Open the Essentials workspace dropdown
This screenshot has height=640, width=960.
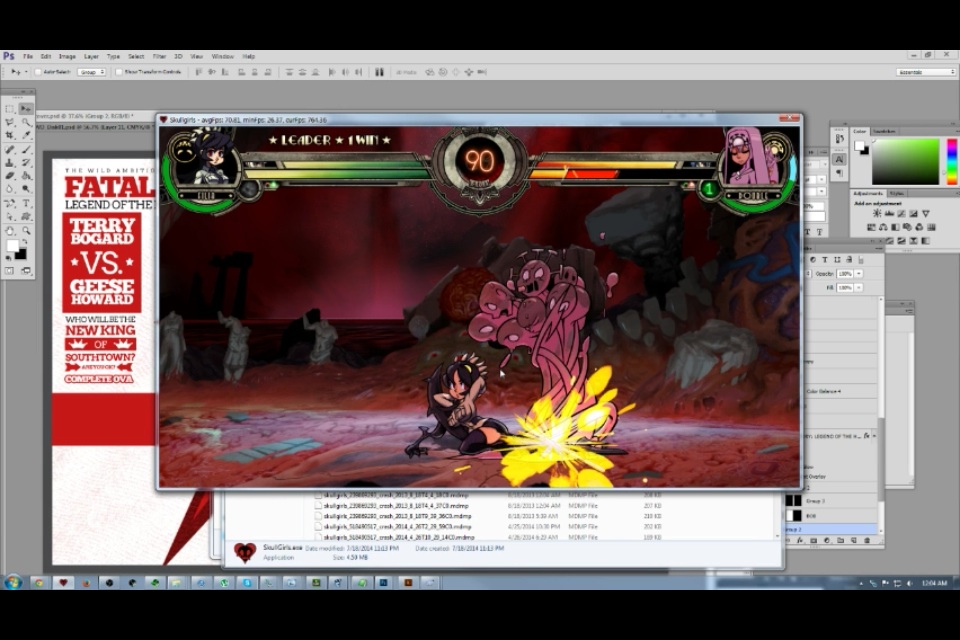[925, 72]
